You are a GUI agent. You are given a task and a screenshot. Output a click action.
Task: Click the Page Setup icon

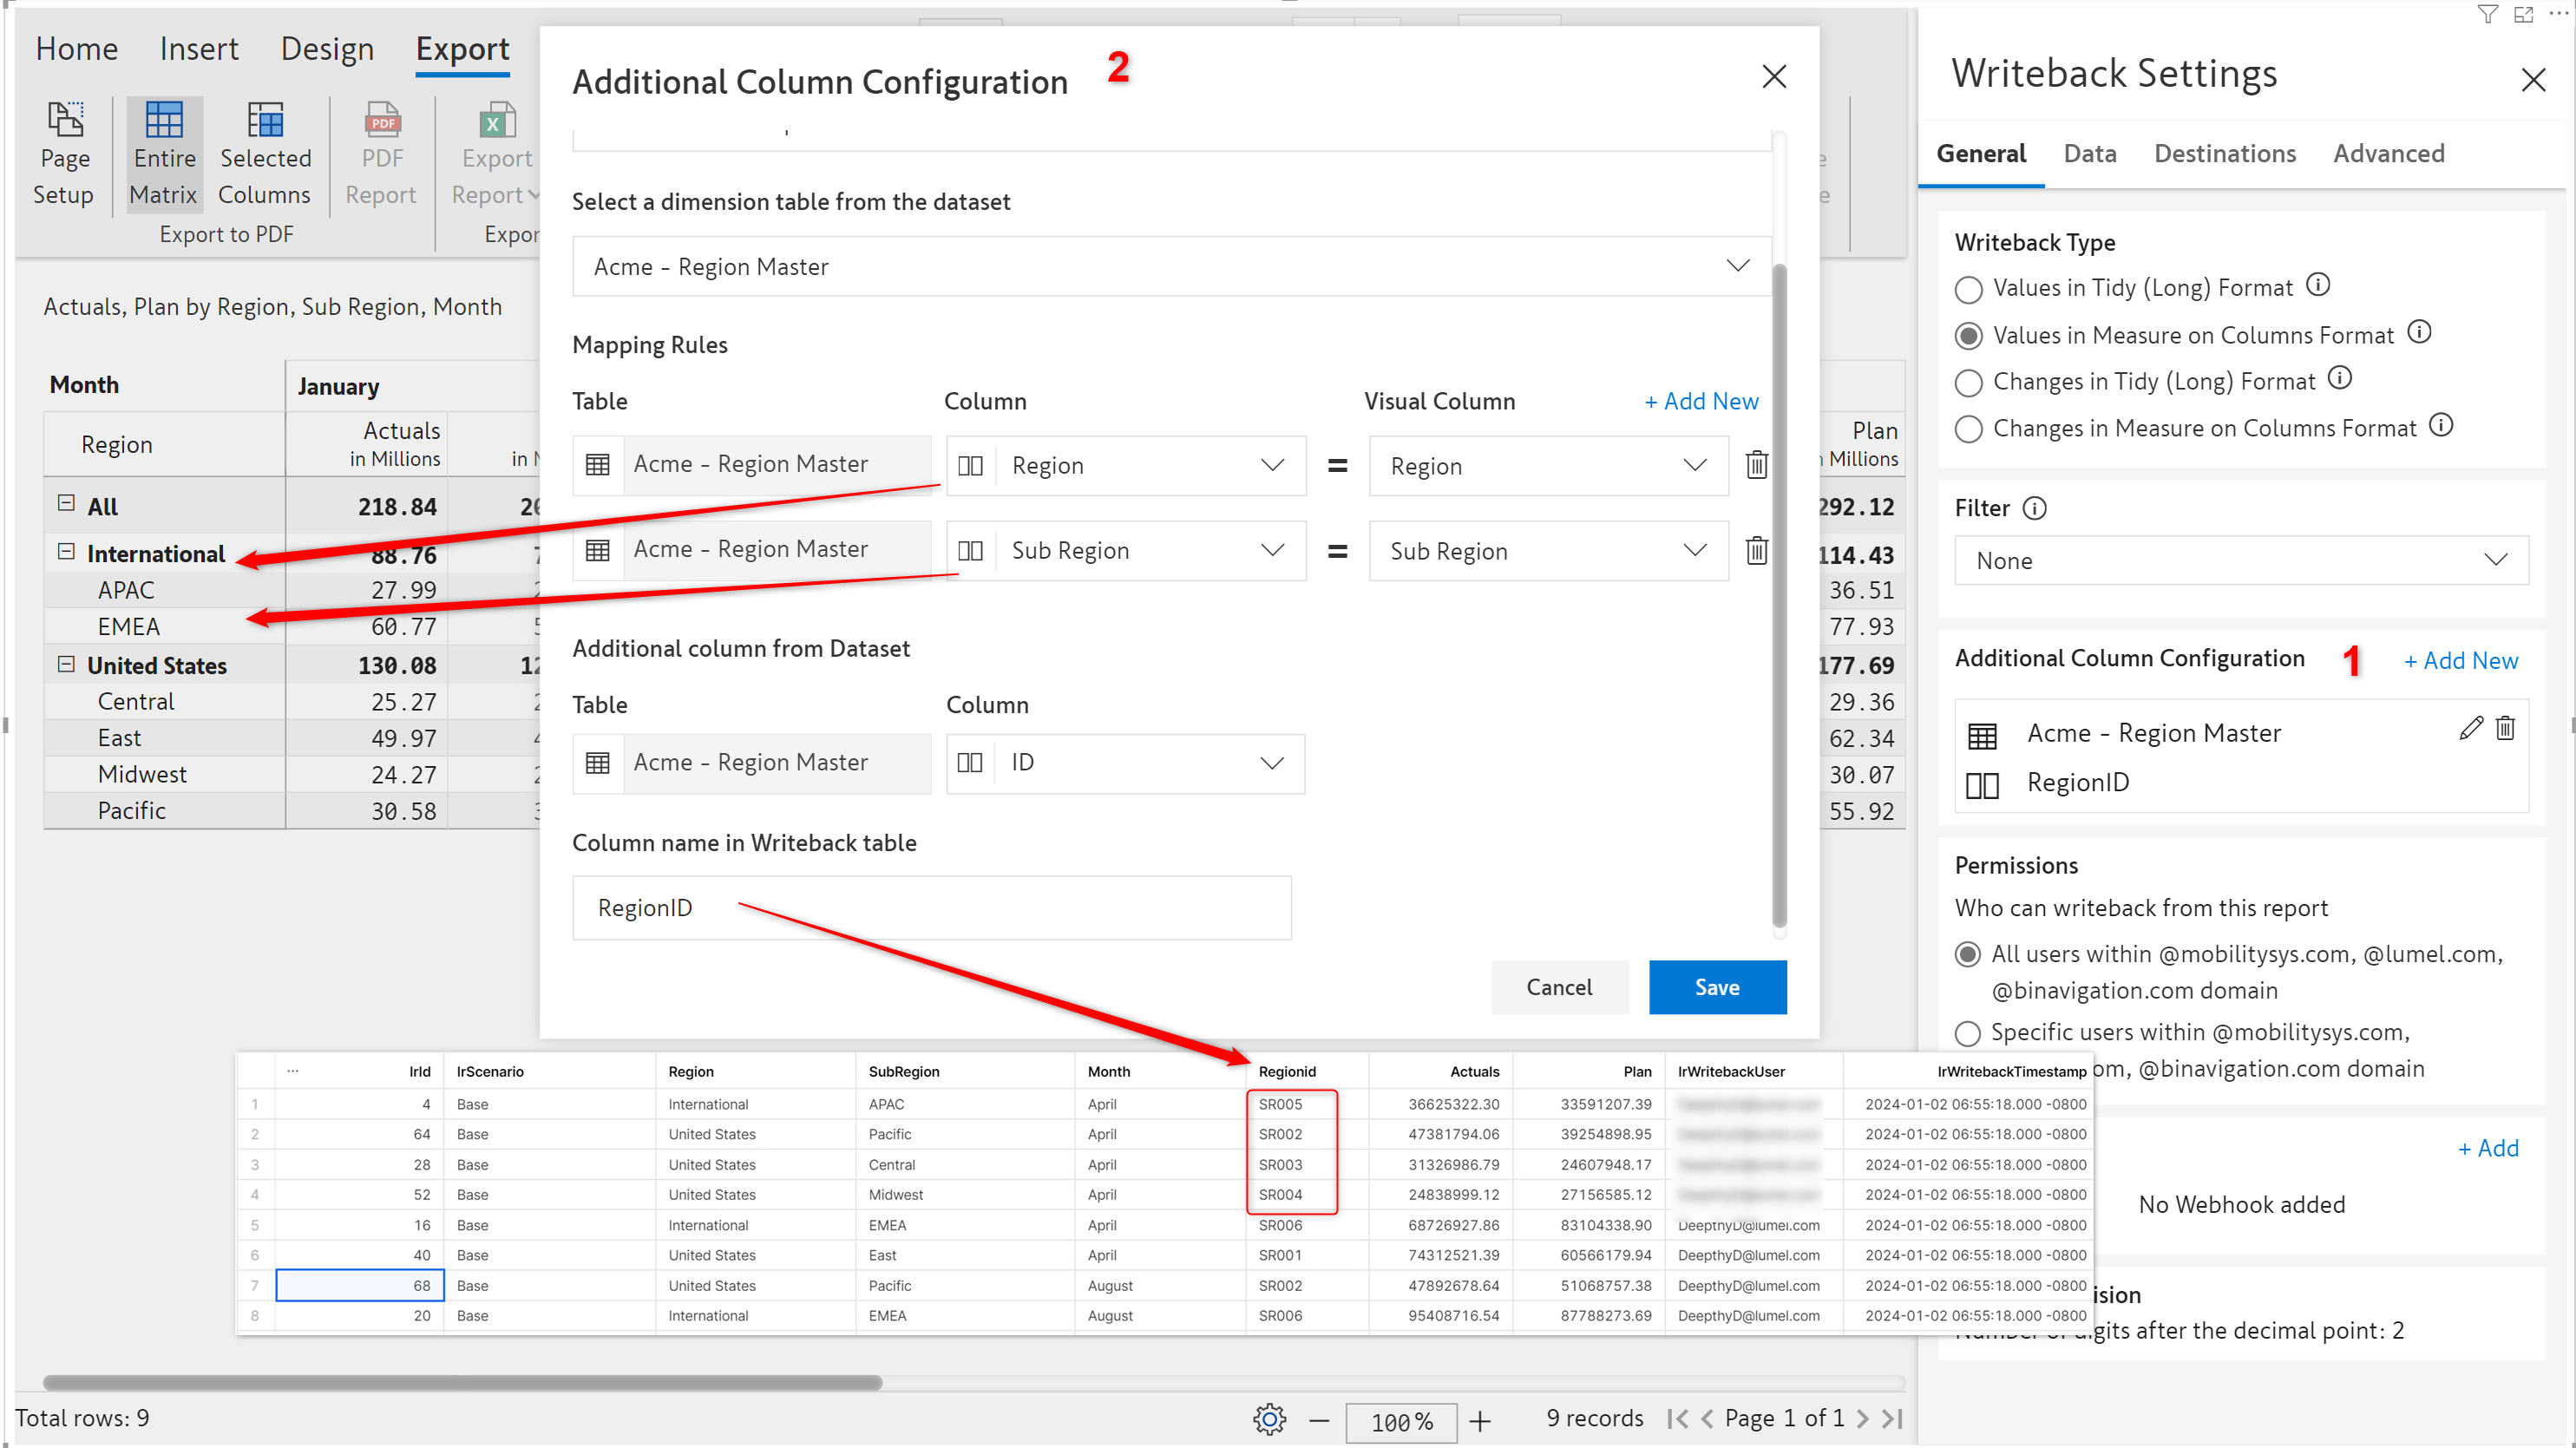tap(64, 121)
